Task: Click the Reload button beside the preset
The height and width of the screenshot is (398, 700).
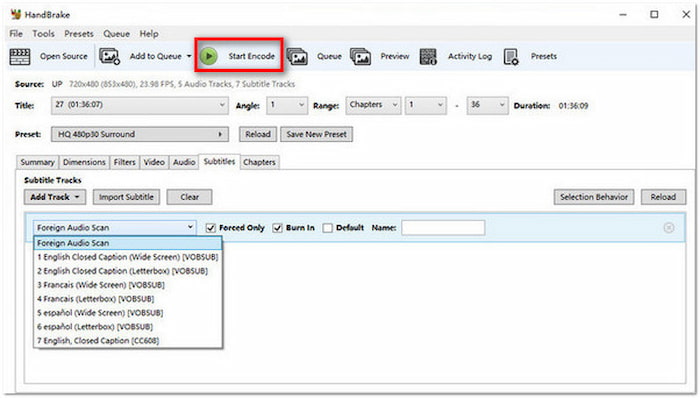Action: tap(258, 134)
